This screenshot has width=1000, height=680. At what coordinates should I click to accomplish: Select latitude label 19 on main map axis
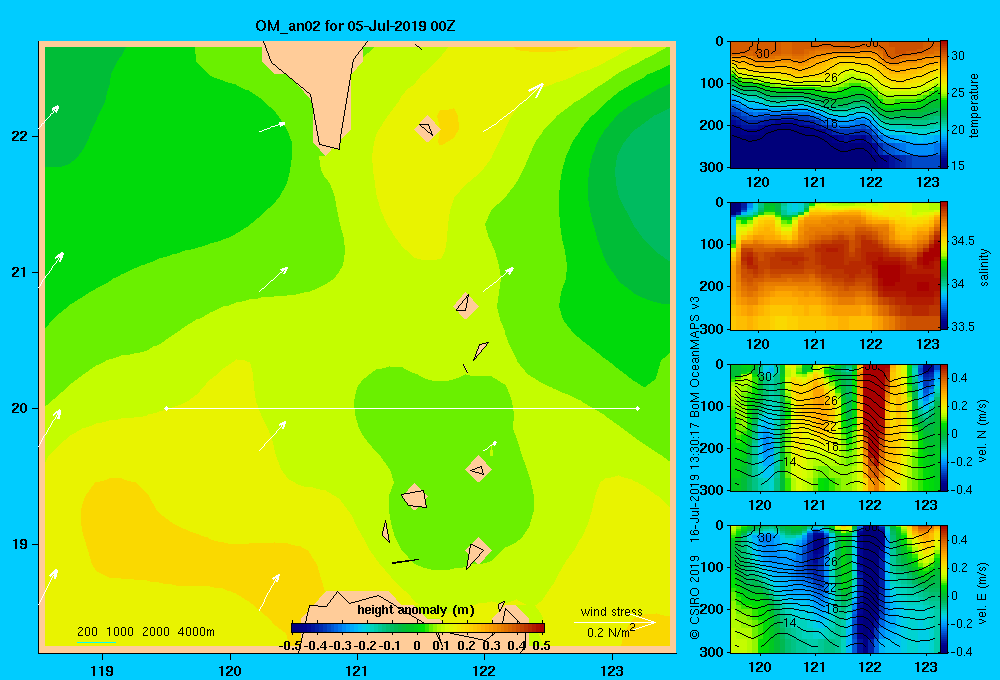tap(20, 544)
